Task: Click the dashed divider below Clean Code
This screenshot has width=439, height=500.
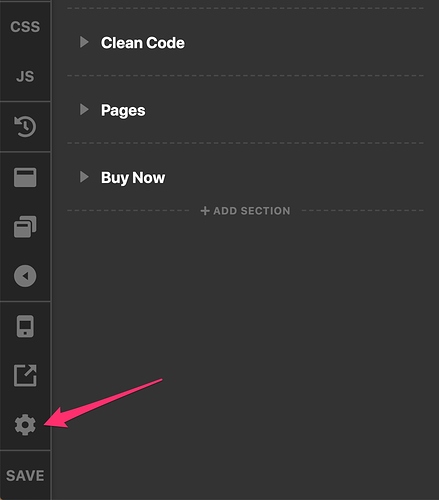Action: click(x=245, y=76)
